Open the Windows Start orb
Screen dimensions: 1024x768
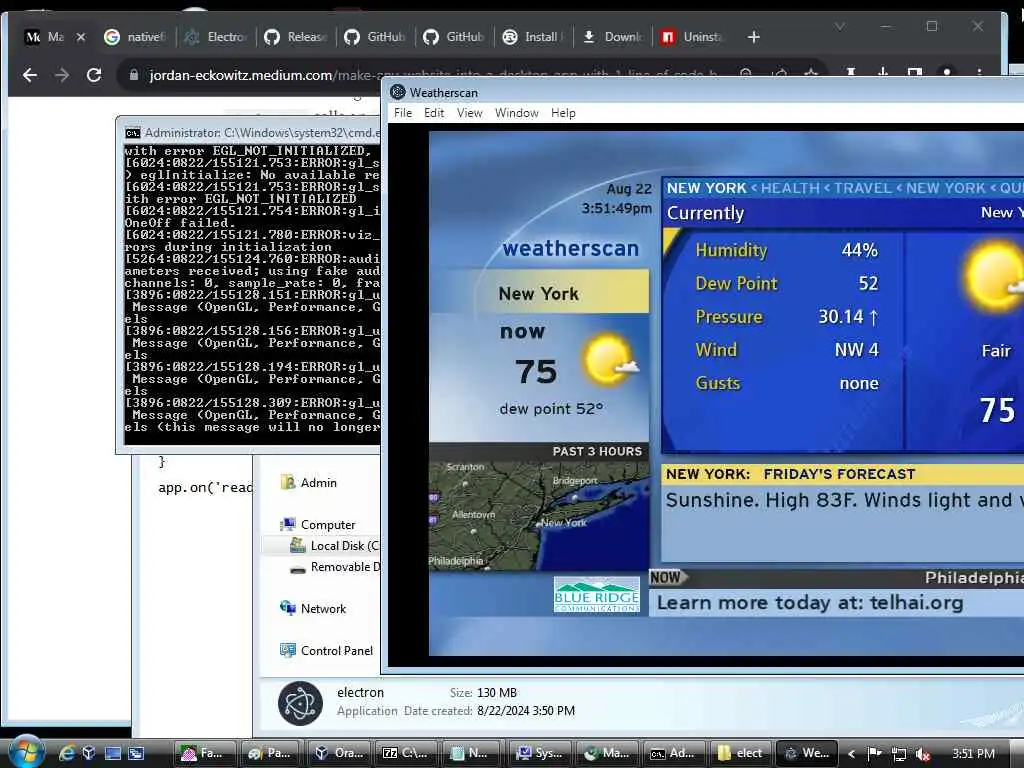coord(26,751)
